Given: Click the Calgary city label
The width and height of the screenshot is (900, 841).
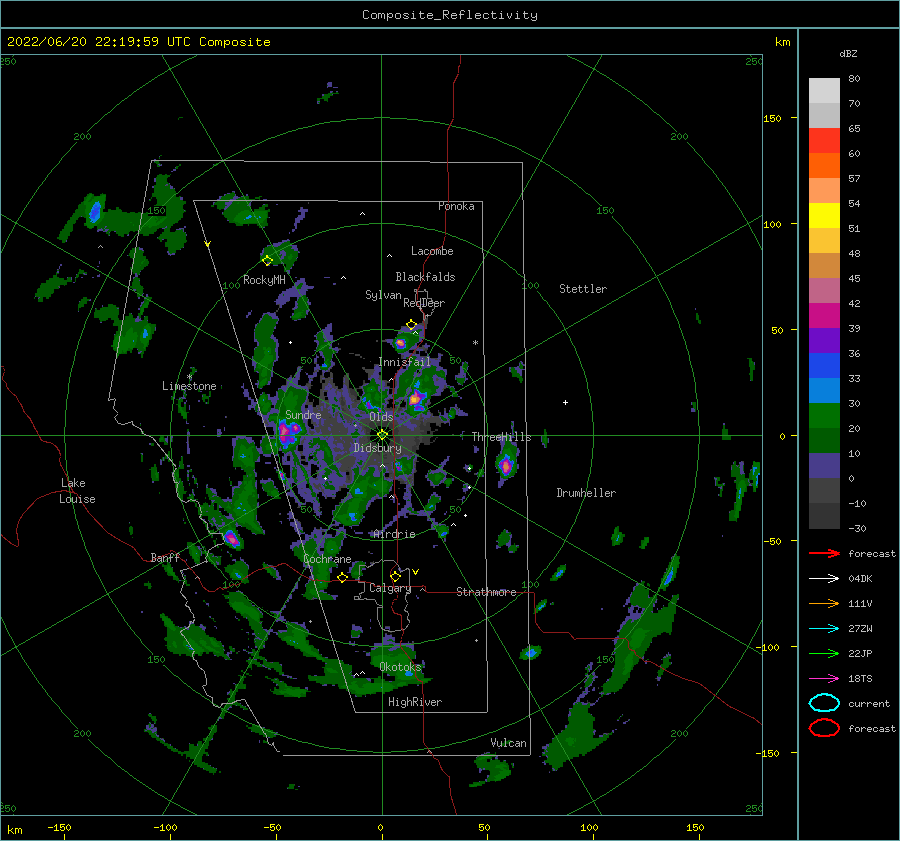Looking at the screenshot, I should pyautogui.click(x=390, y=588).
